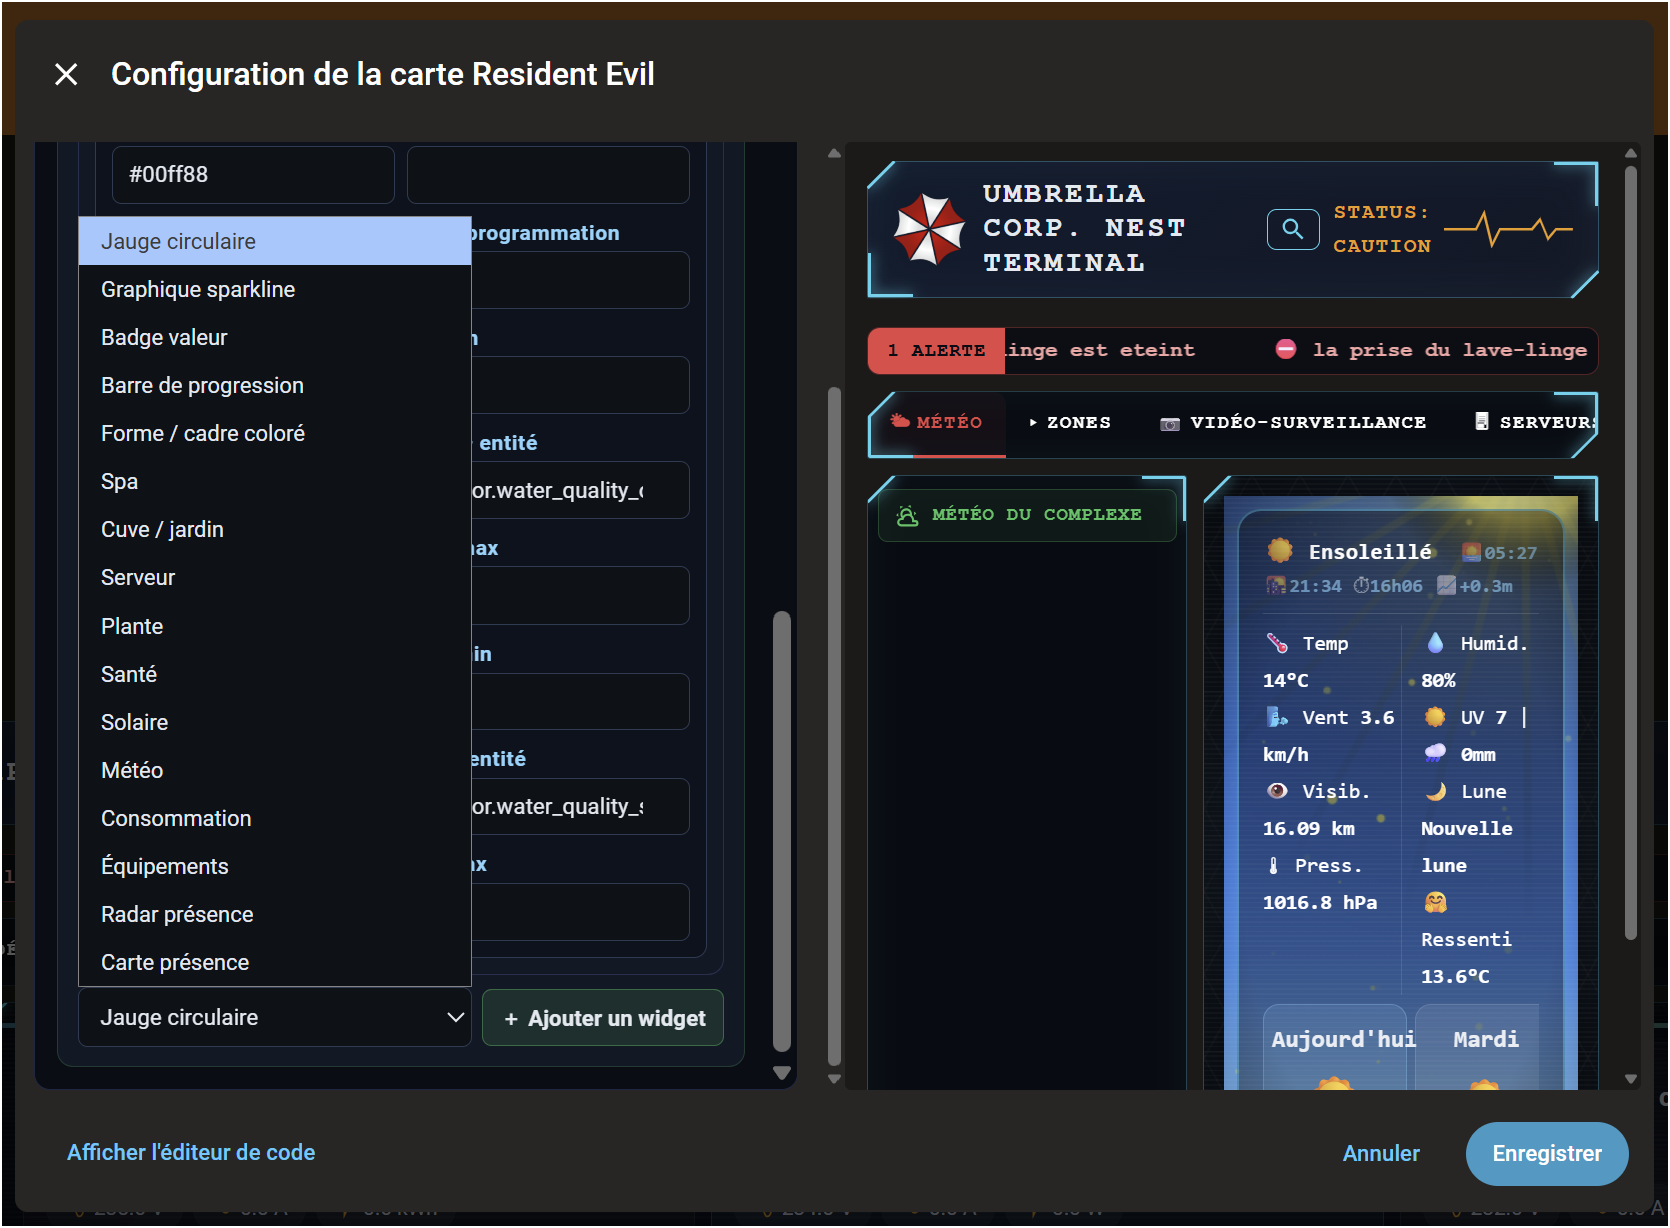Select Cuve / jardin option

275,529
